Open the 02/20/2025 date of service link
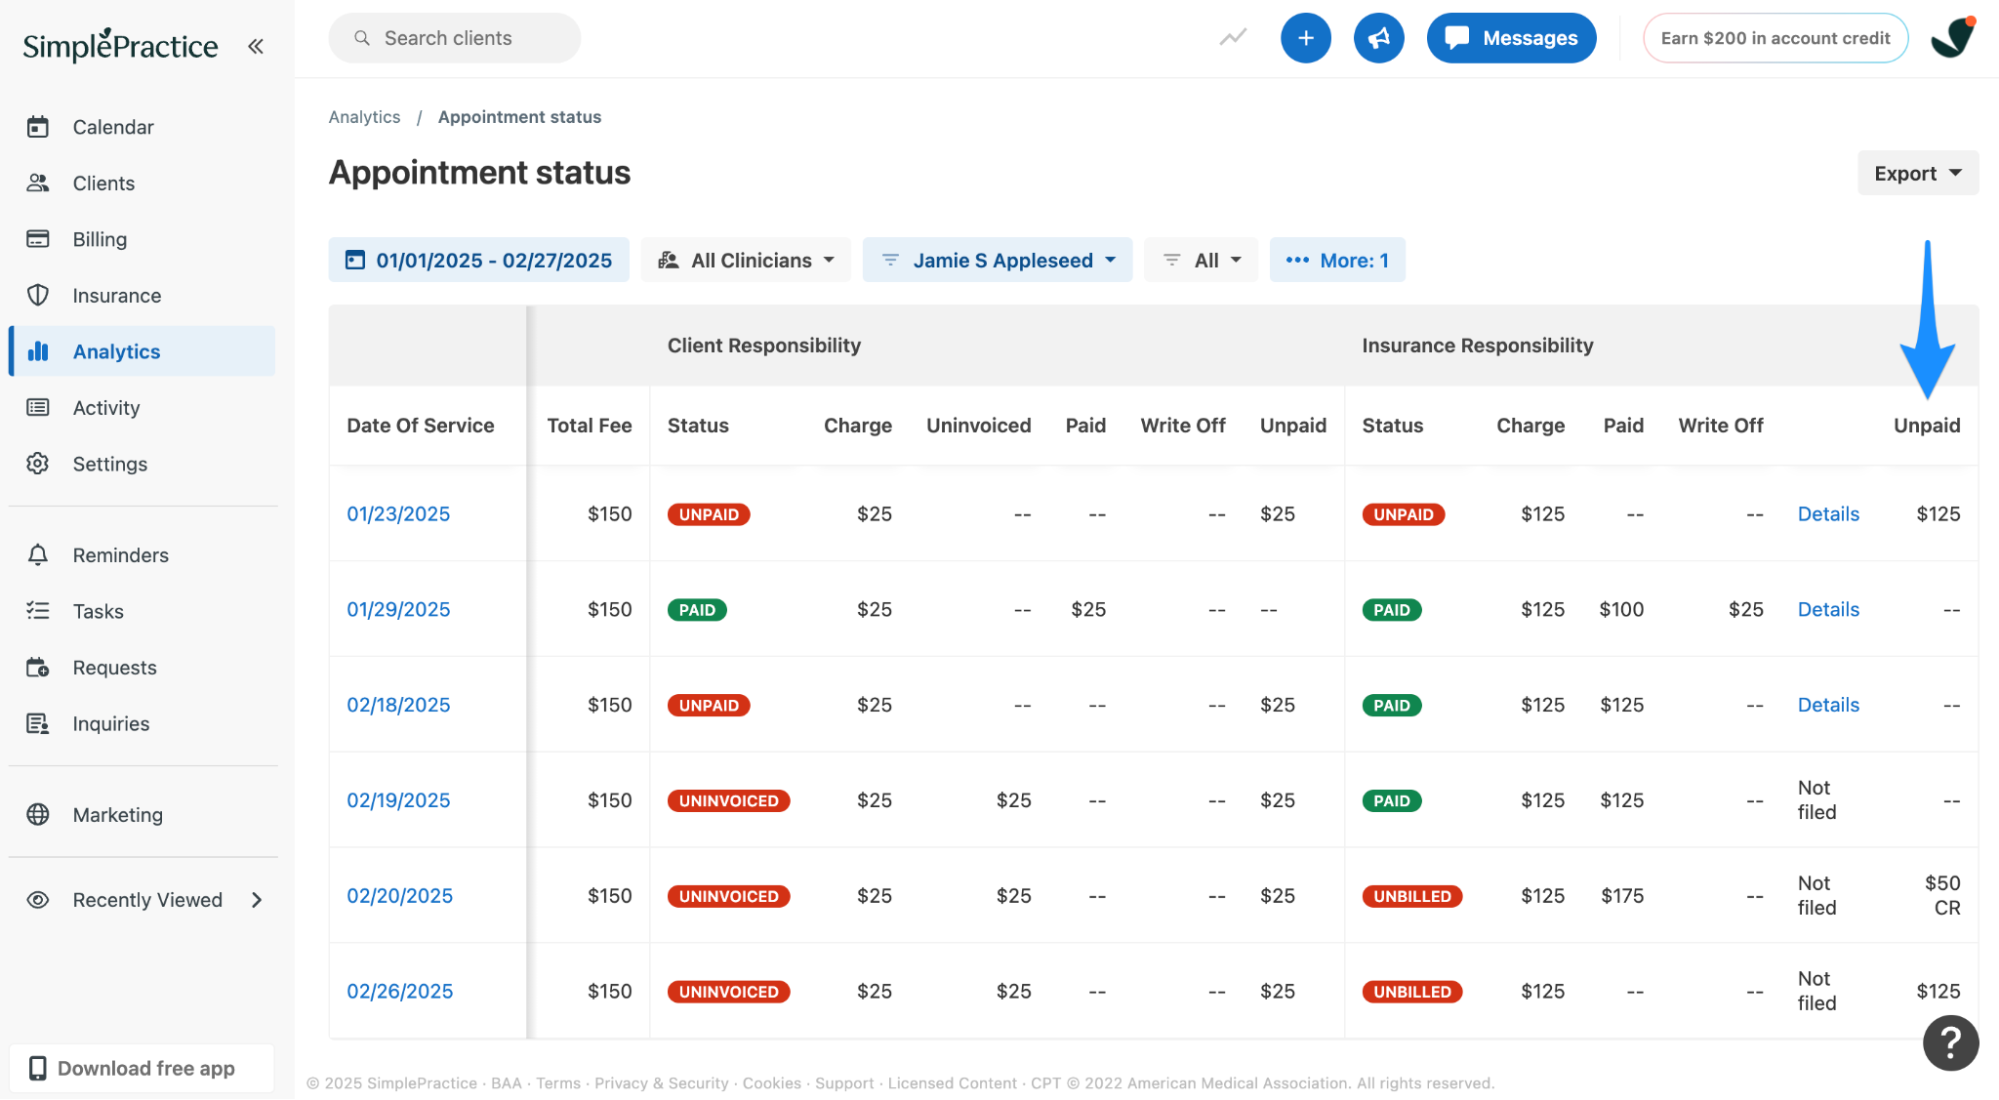This screenshot has width=1999, height=1100. tap(399, 896)
